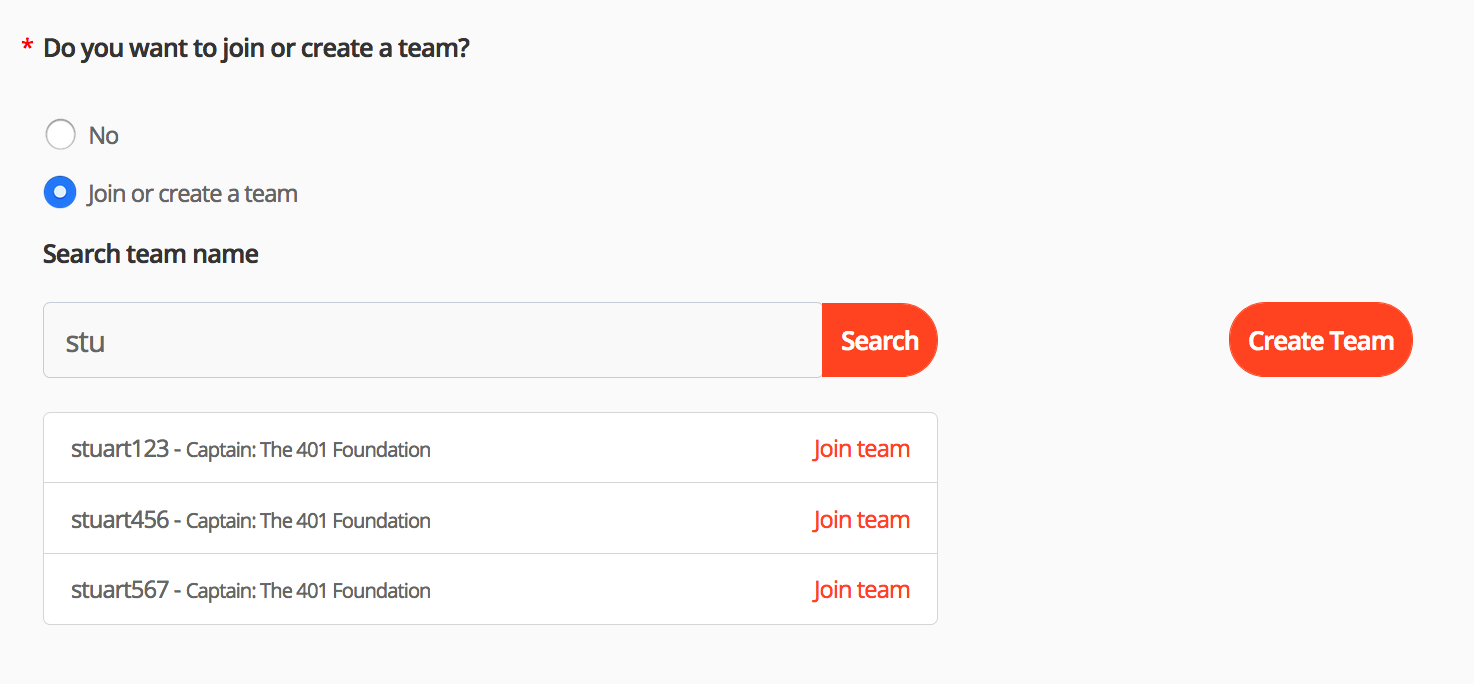Join team stuart456 via its link
Screen dimensions: 1474x684
point(861,520)
